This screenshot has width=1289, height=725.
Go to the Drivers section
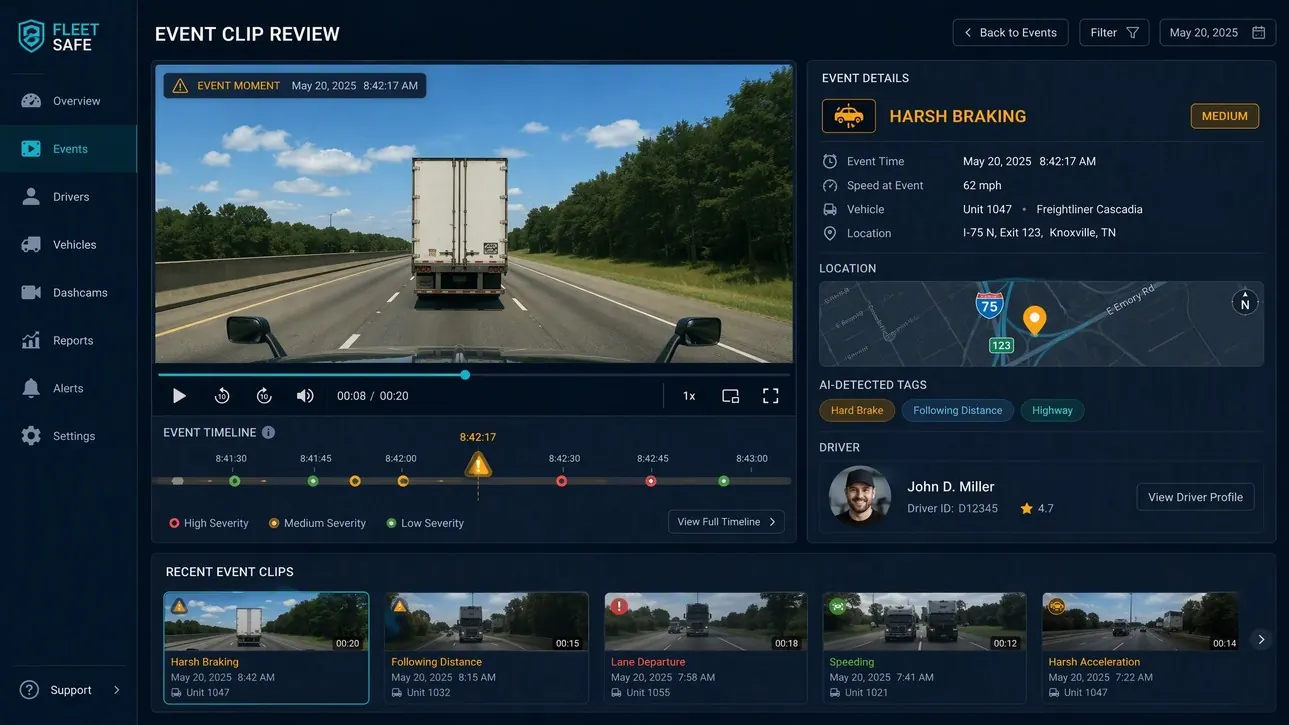click(x=68, y=197)
